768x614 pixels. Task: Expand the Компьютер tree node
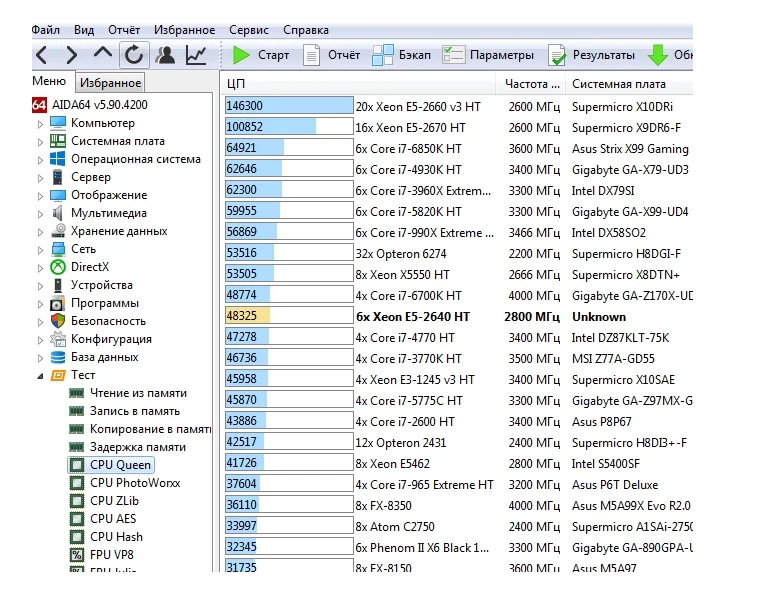[x=40, y=124]
